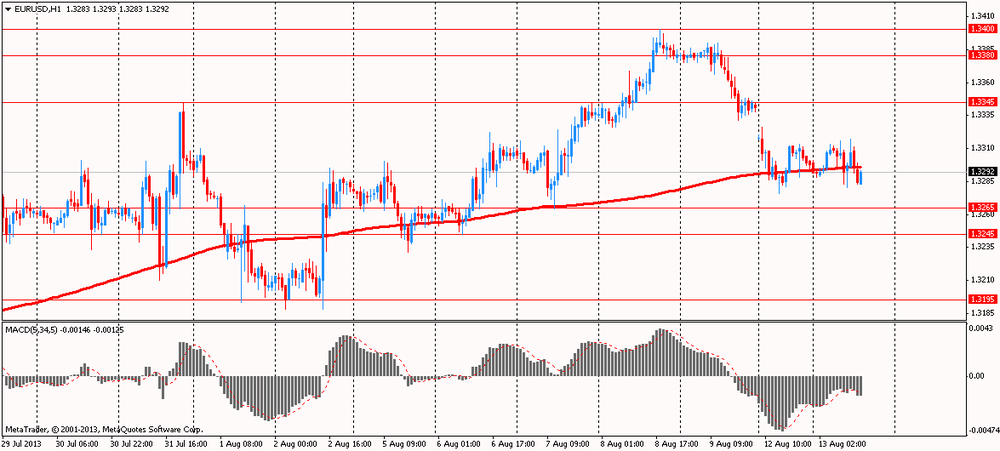
Task: Click the 6 Aug 17:00 time label
Action: (x=511, y=443)
